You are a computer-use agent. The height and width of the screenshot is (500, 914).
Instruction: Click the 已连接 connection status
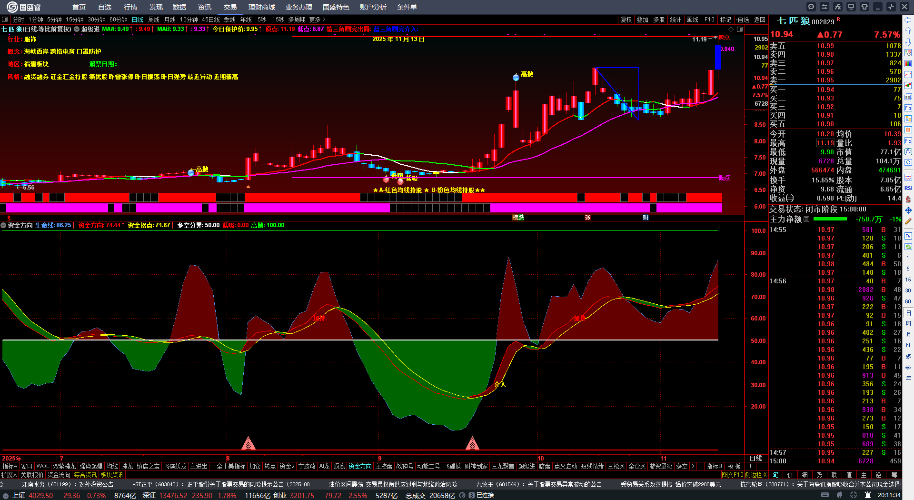point(485,495)
